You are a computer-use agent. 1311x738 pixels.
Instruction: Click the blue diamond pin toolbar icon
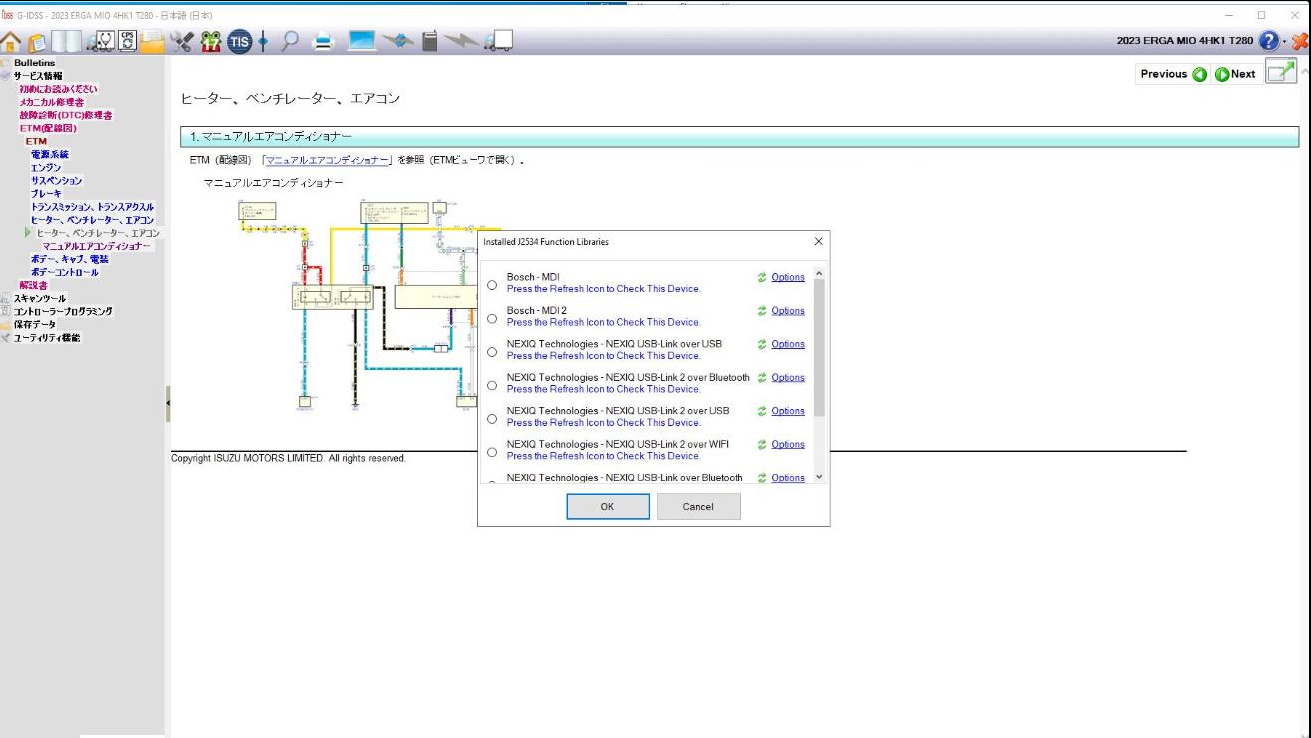[263, 41]
